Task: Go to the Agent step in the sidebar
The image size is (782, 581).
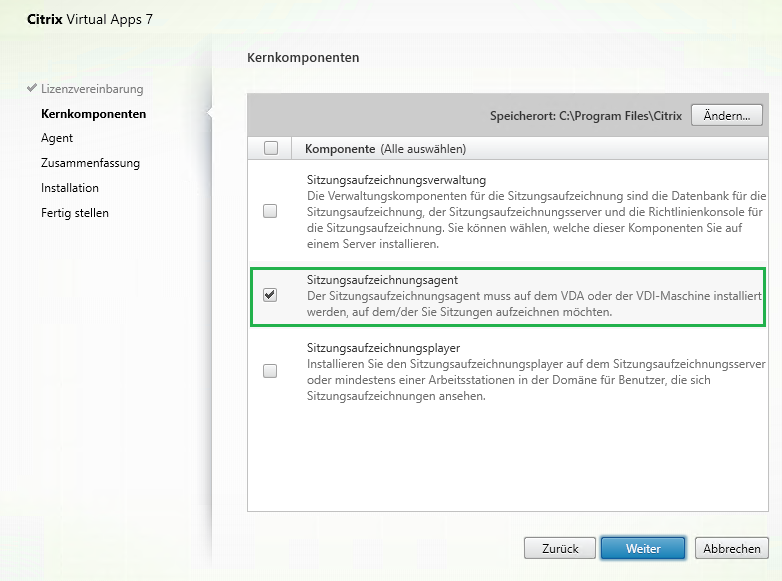Action: pyautogui.click(x=57, y=138)
